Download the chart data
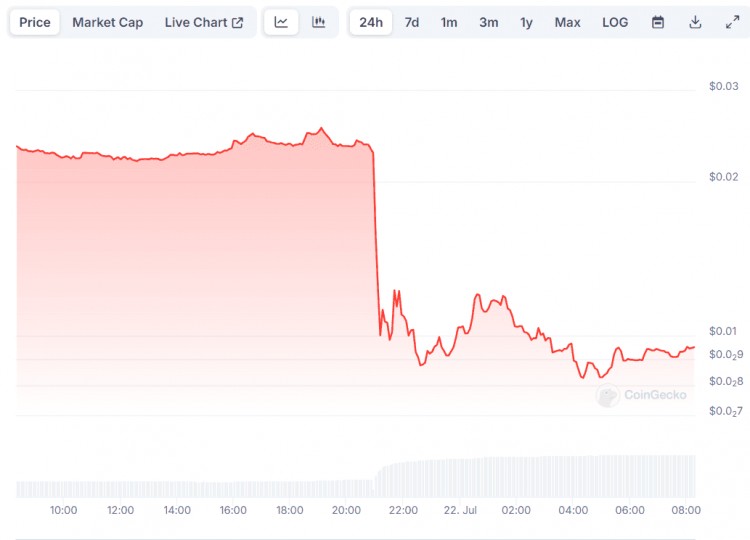Screen dimensions: 750x540 pyautogui.click(x=695, y=22)
